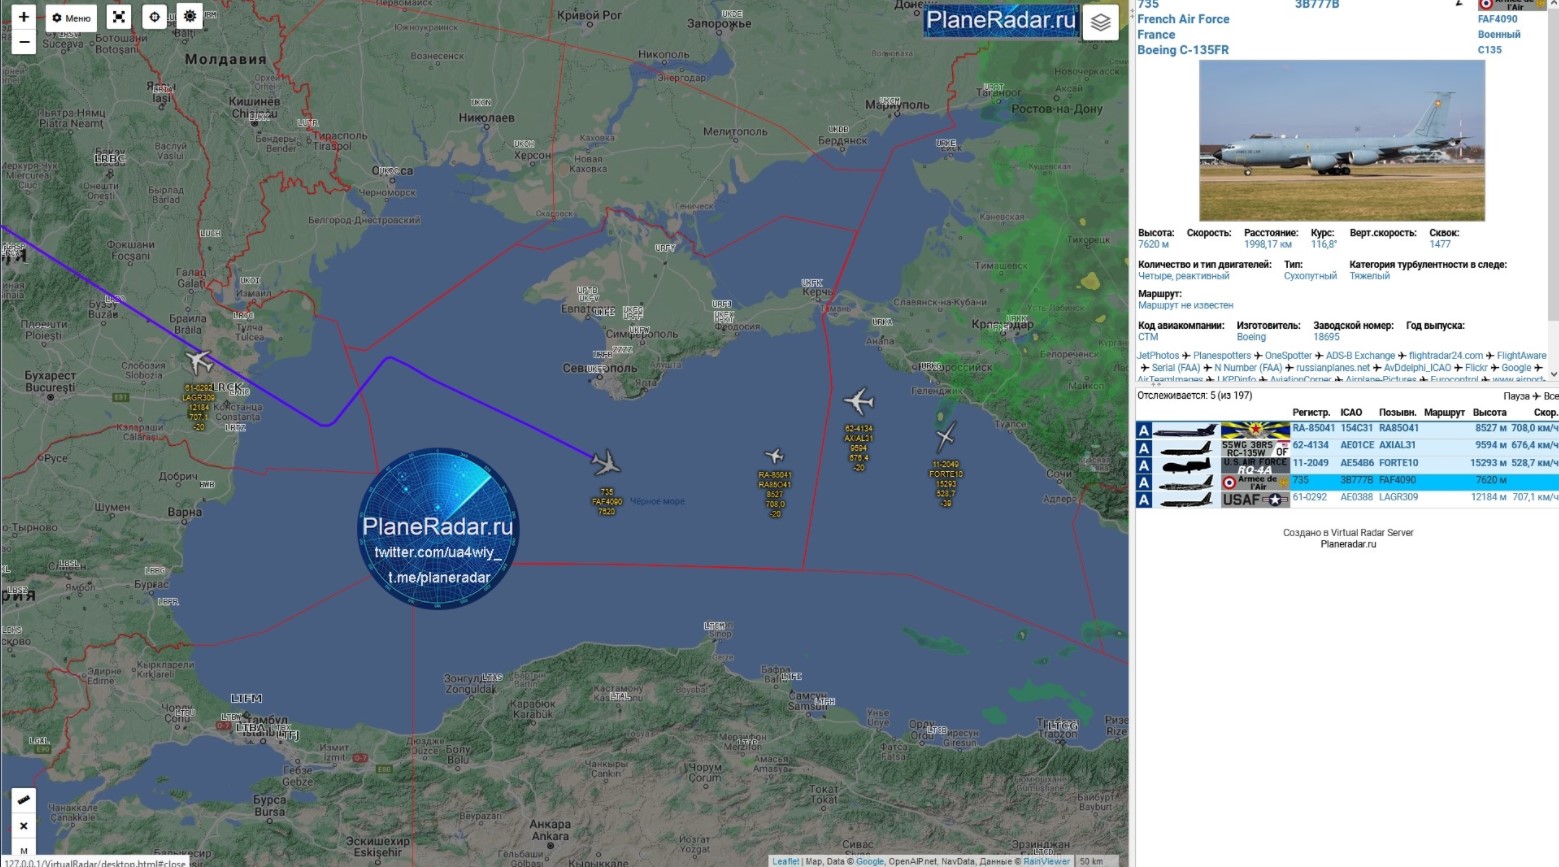Select the ruler measure tool

point(24,800)
